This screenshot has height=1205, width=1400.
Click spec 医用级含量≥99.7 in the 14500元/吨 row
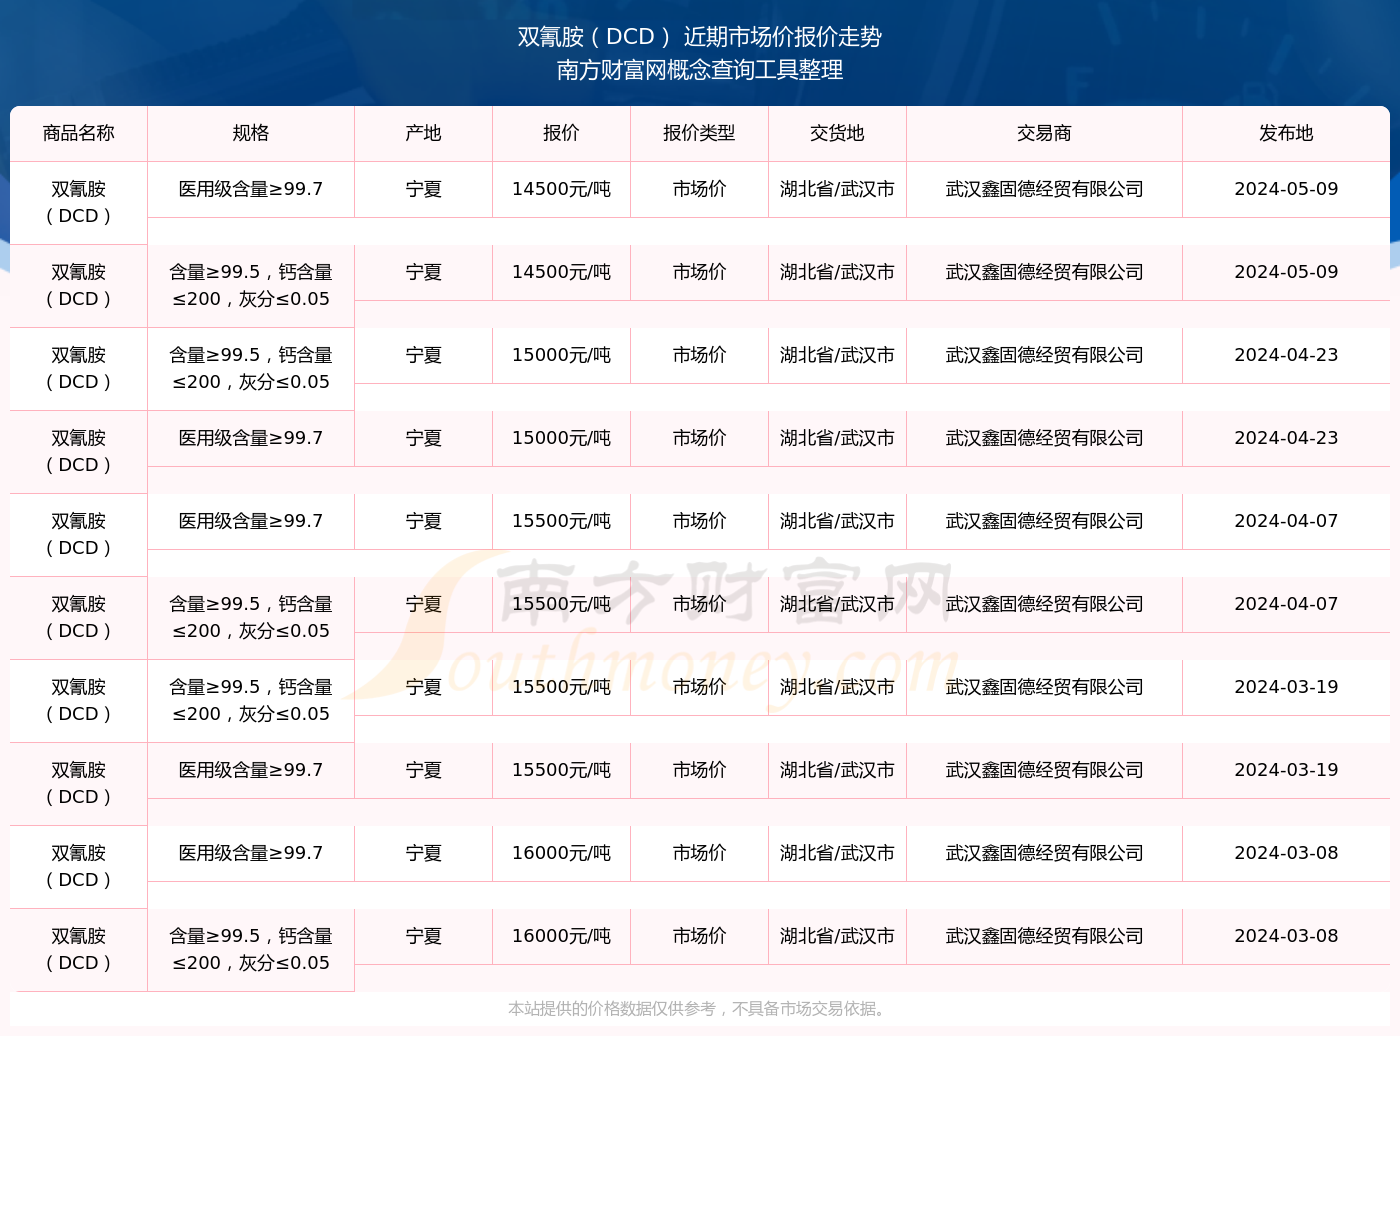(251, 189)
